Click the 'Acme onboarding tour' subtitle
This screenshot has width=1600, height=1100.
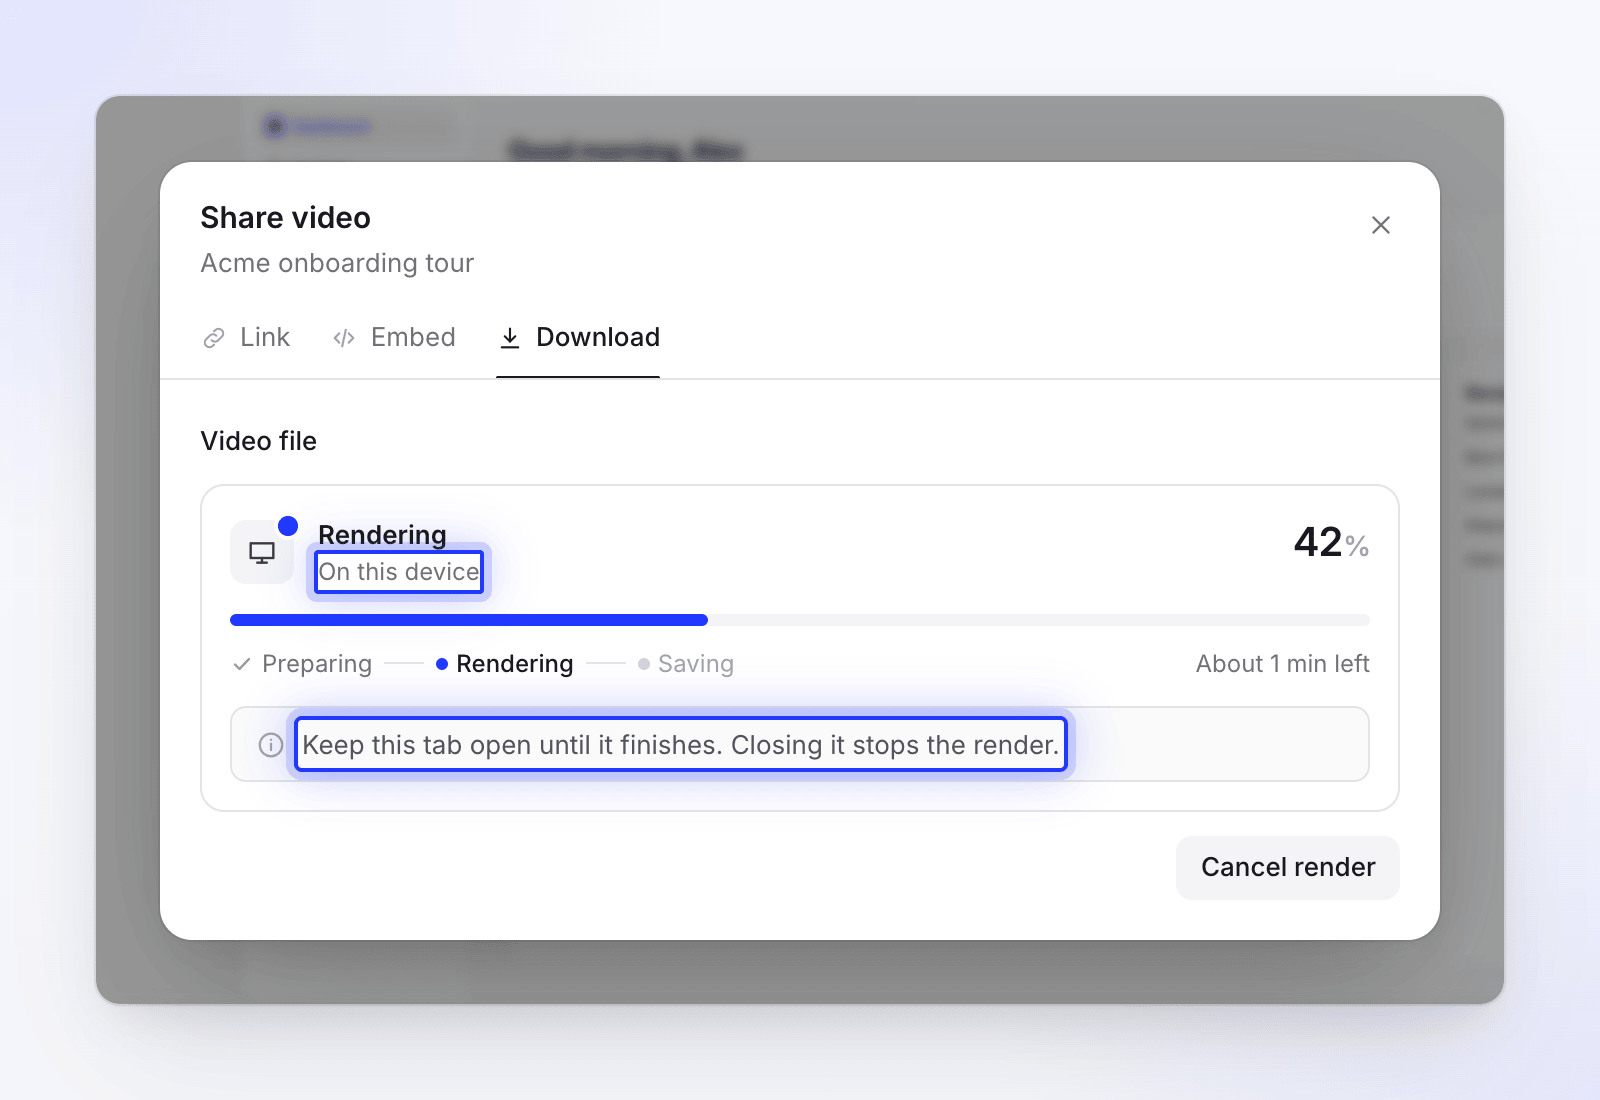tap(337, 263)
